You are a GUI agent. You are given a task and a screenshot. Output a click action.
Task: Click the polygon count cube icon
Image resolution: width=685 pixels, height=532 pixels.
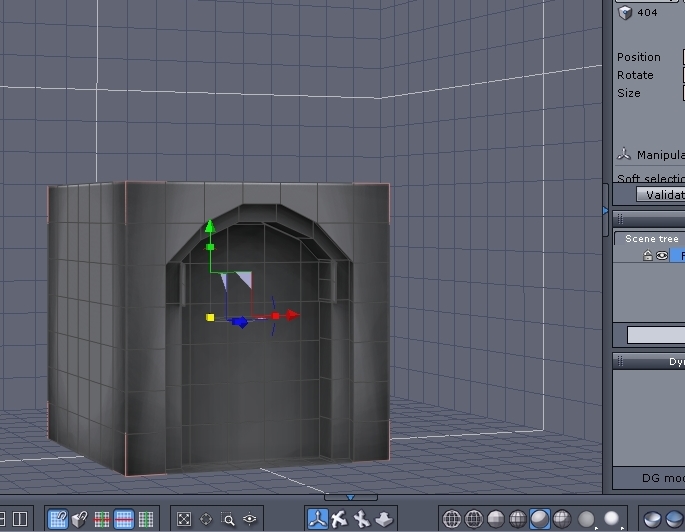click(x=625, y=13)
